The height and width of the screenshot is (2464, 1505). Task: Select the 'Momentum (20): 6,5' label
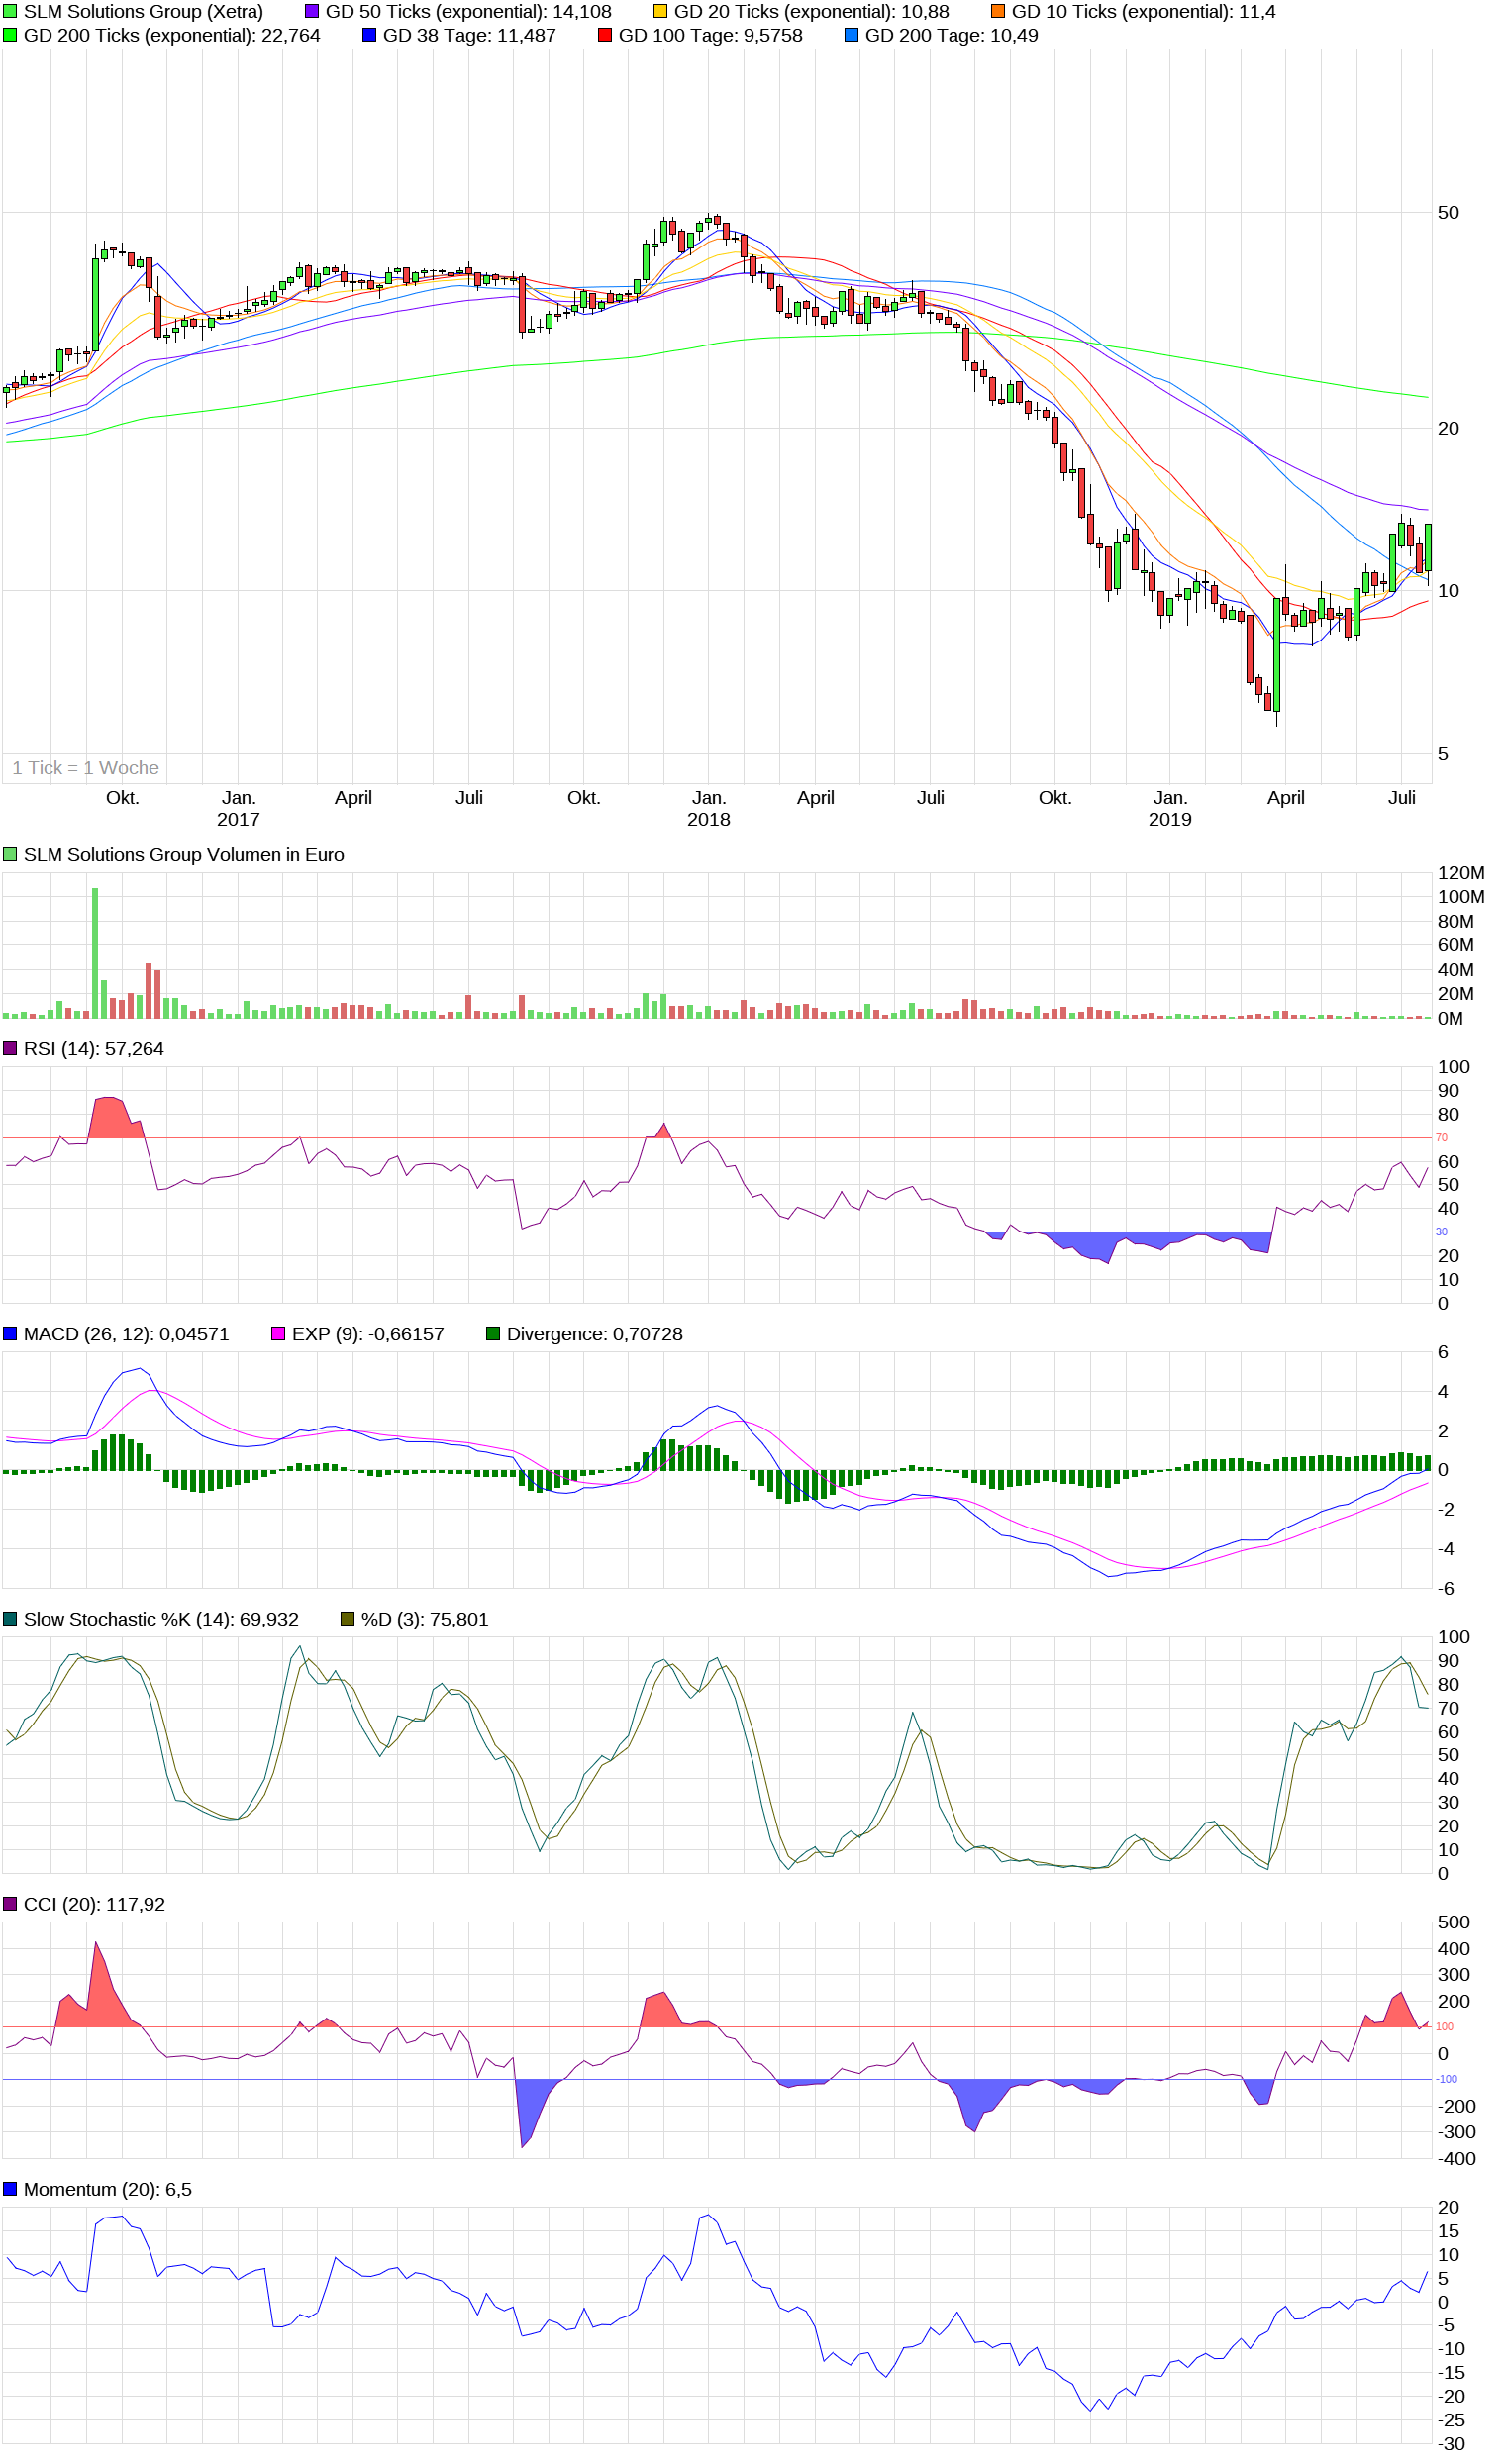[x=108, y=2189]
